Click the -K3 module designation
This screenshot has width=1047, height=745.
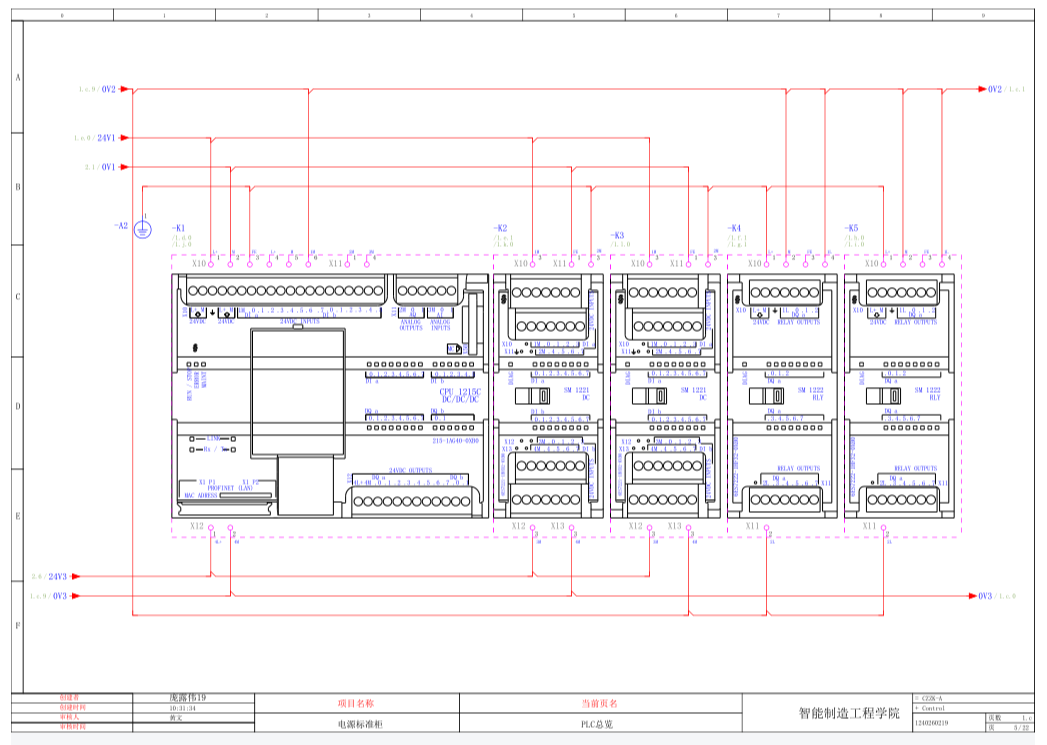tap(617, 236)
